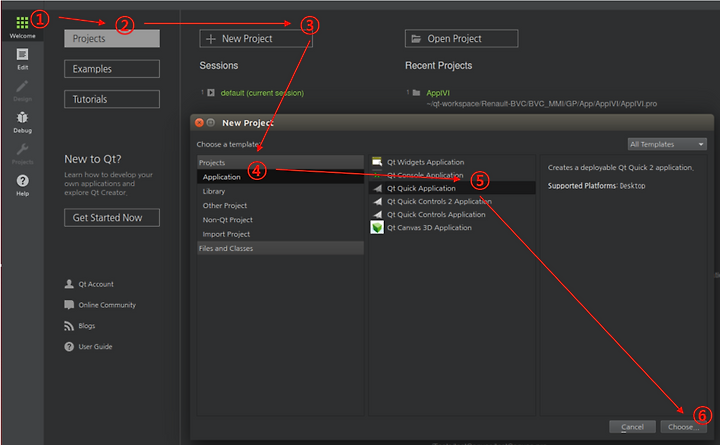The height and width of the screenshot is (445, 720).
Task: Close the New Project dialog
Action: [x=199, y=123]
